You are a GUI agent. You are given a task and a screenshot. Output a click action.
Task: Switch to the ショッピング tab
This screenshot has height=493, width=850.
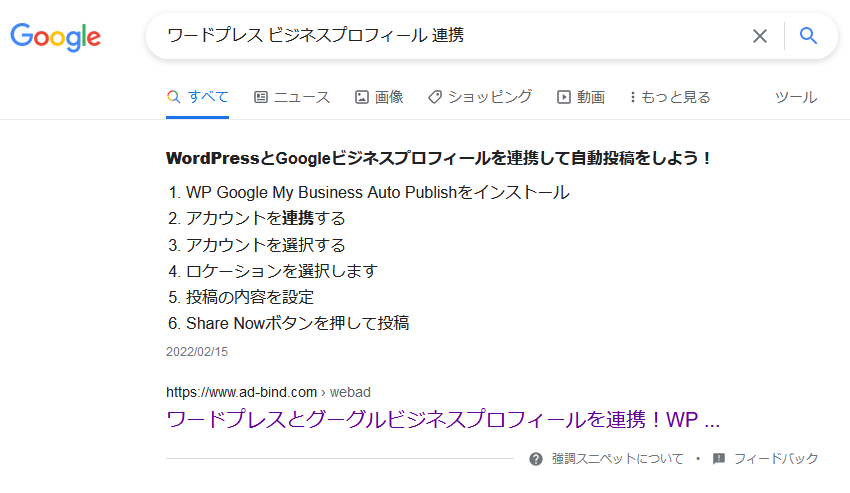pyautogui.click(x=480, y=97)
